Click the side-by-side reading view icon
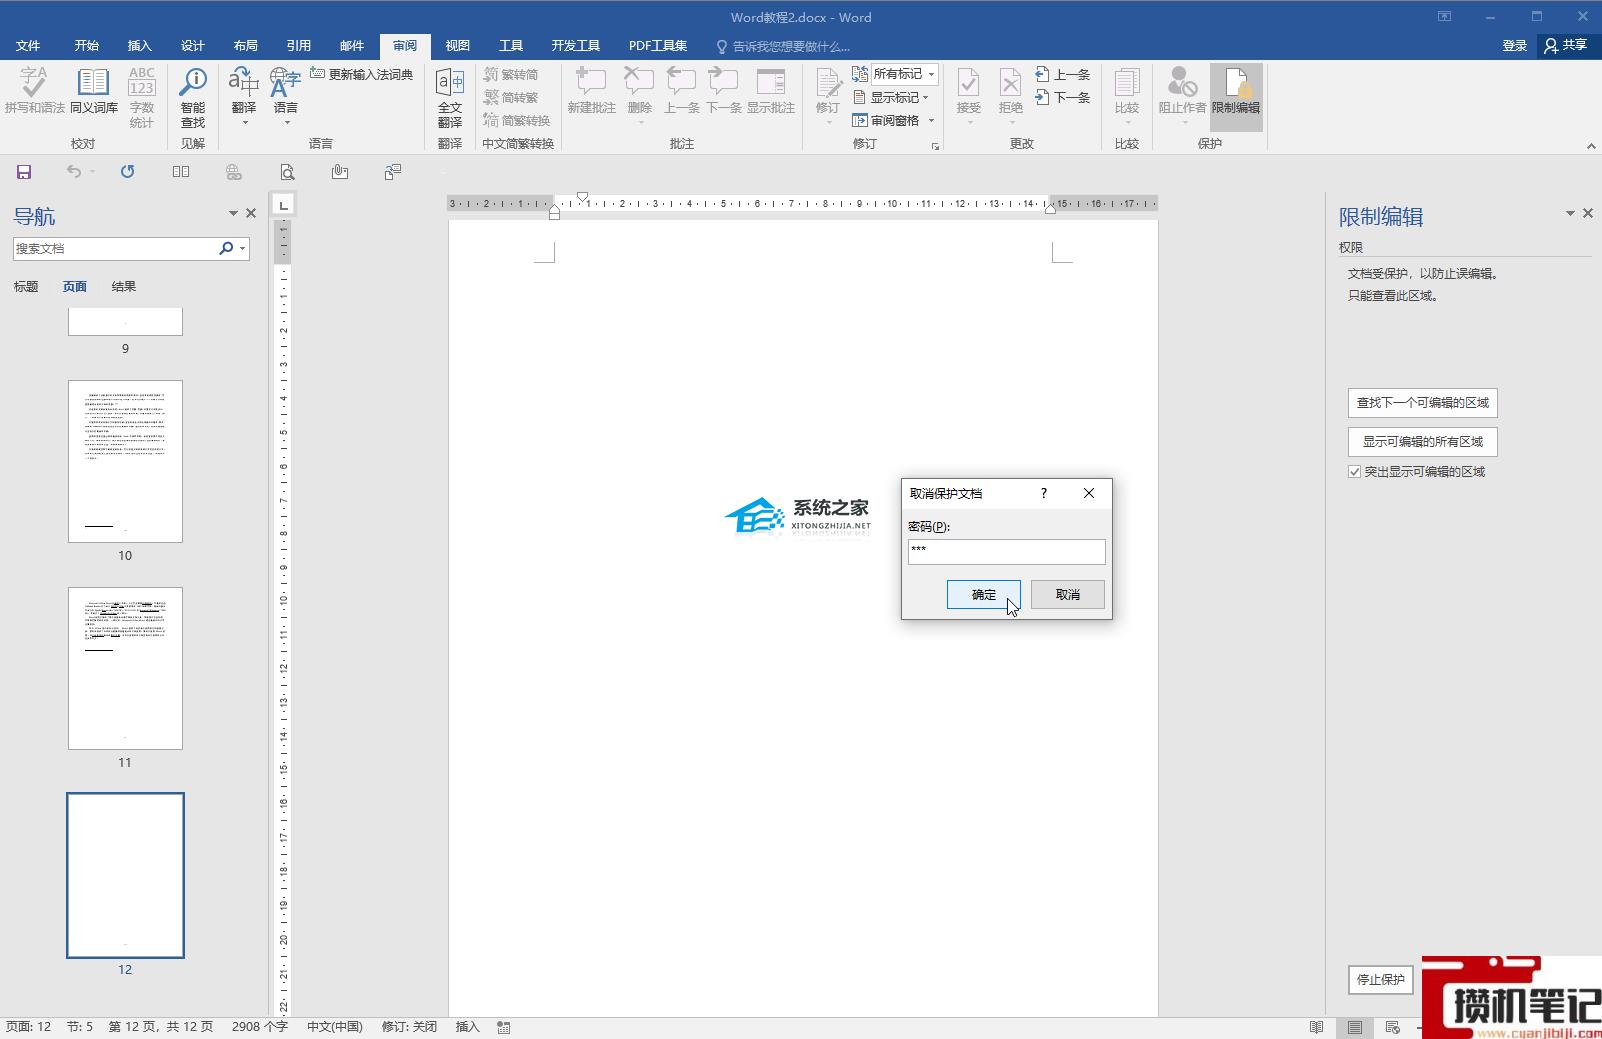This screenshot has height=1039, width=1602. coord(181,172)
